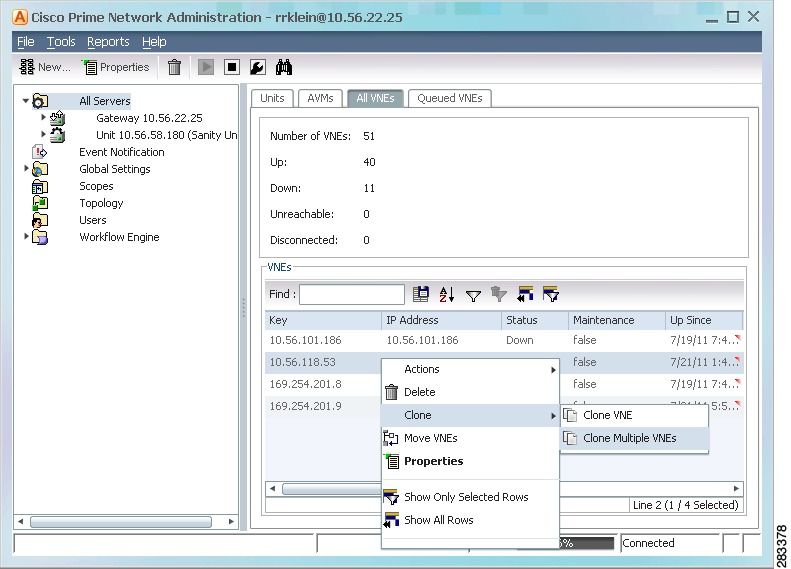Select the Topology tree item

101,203
